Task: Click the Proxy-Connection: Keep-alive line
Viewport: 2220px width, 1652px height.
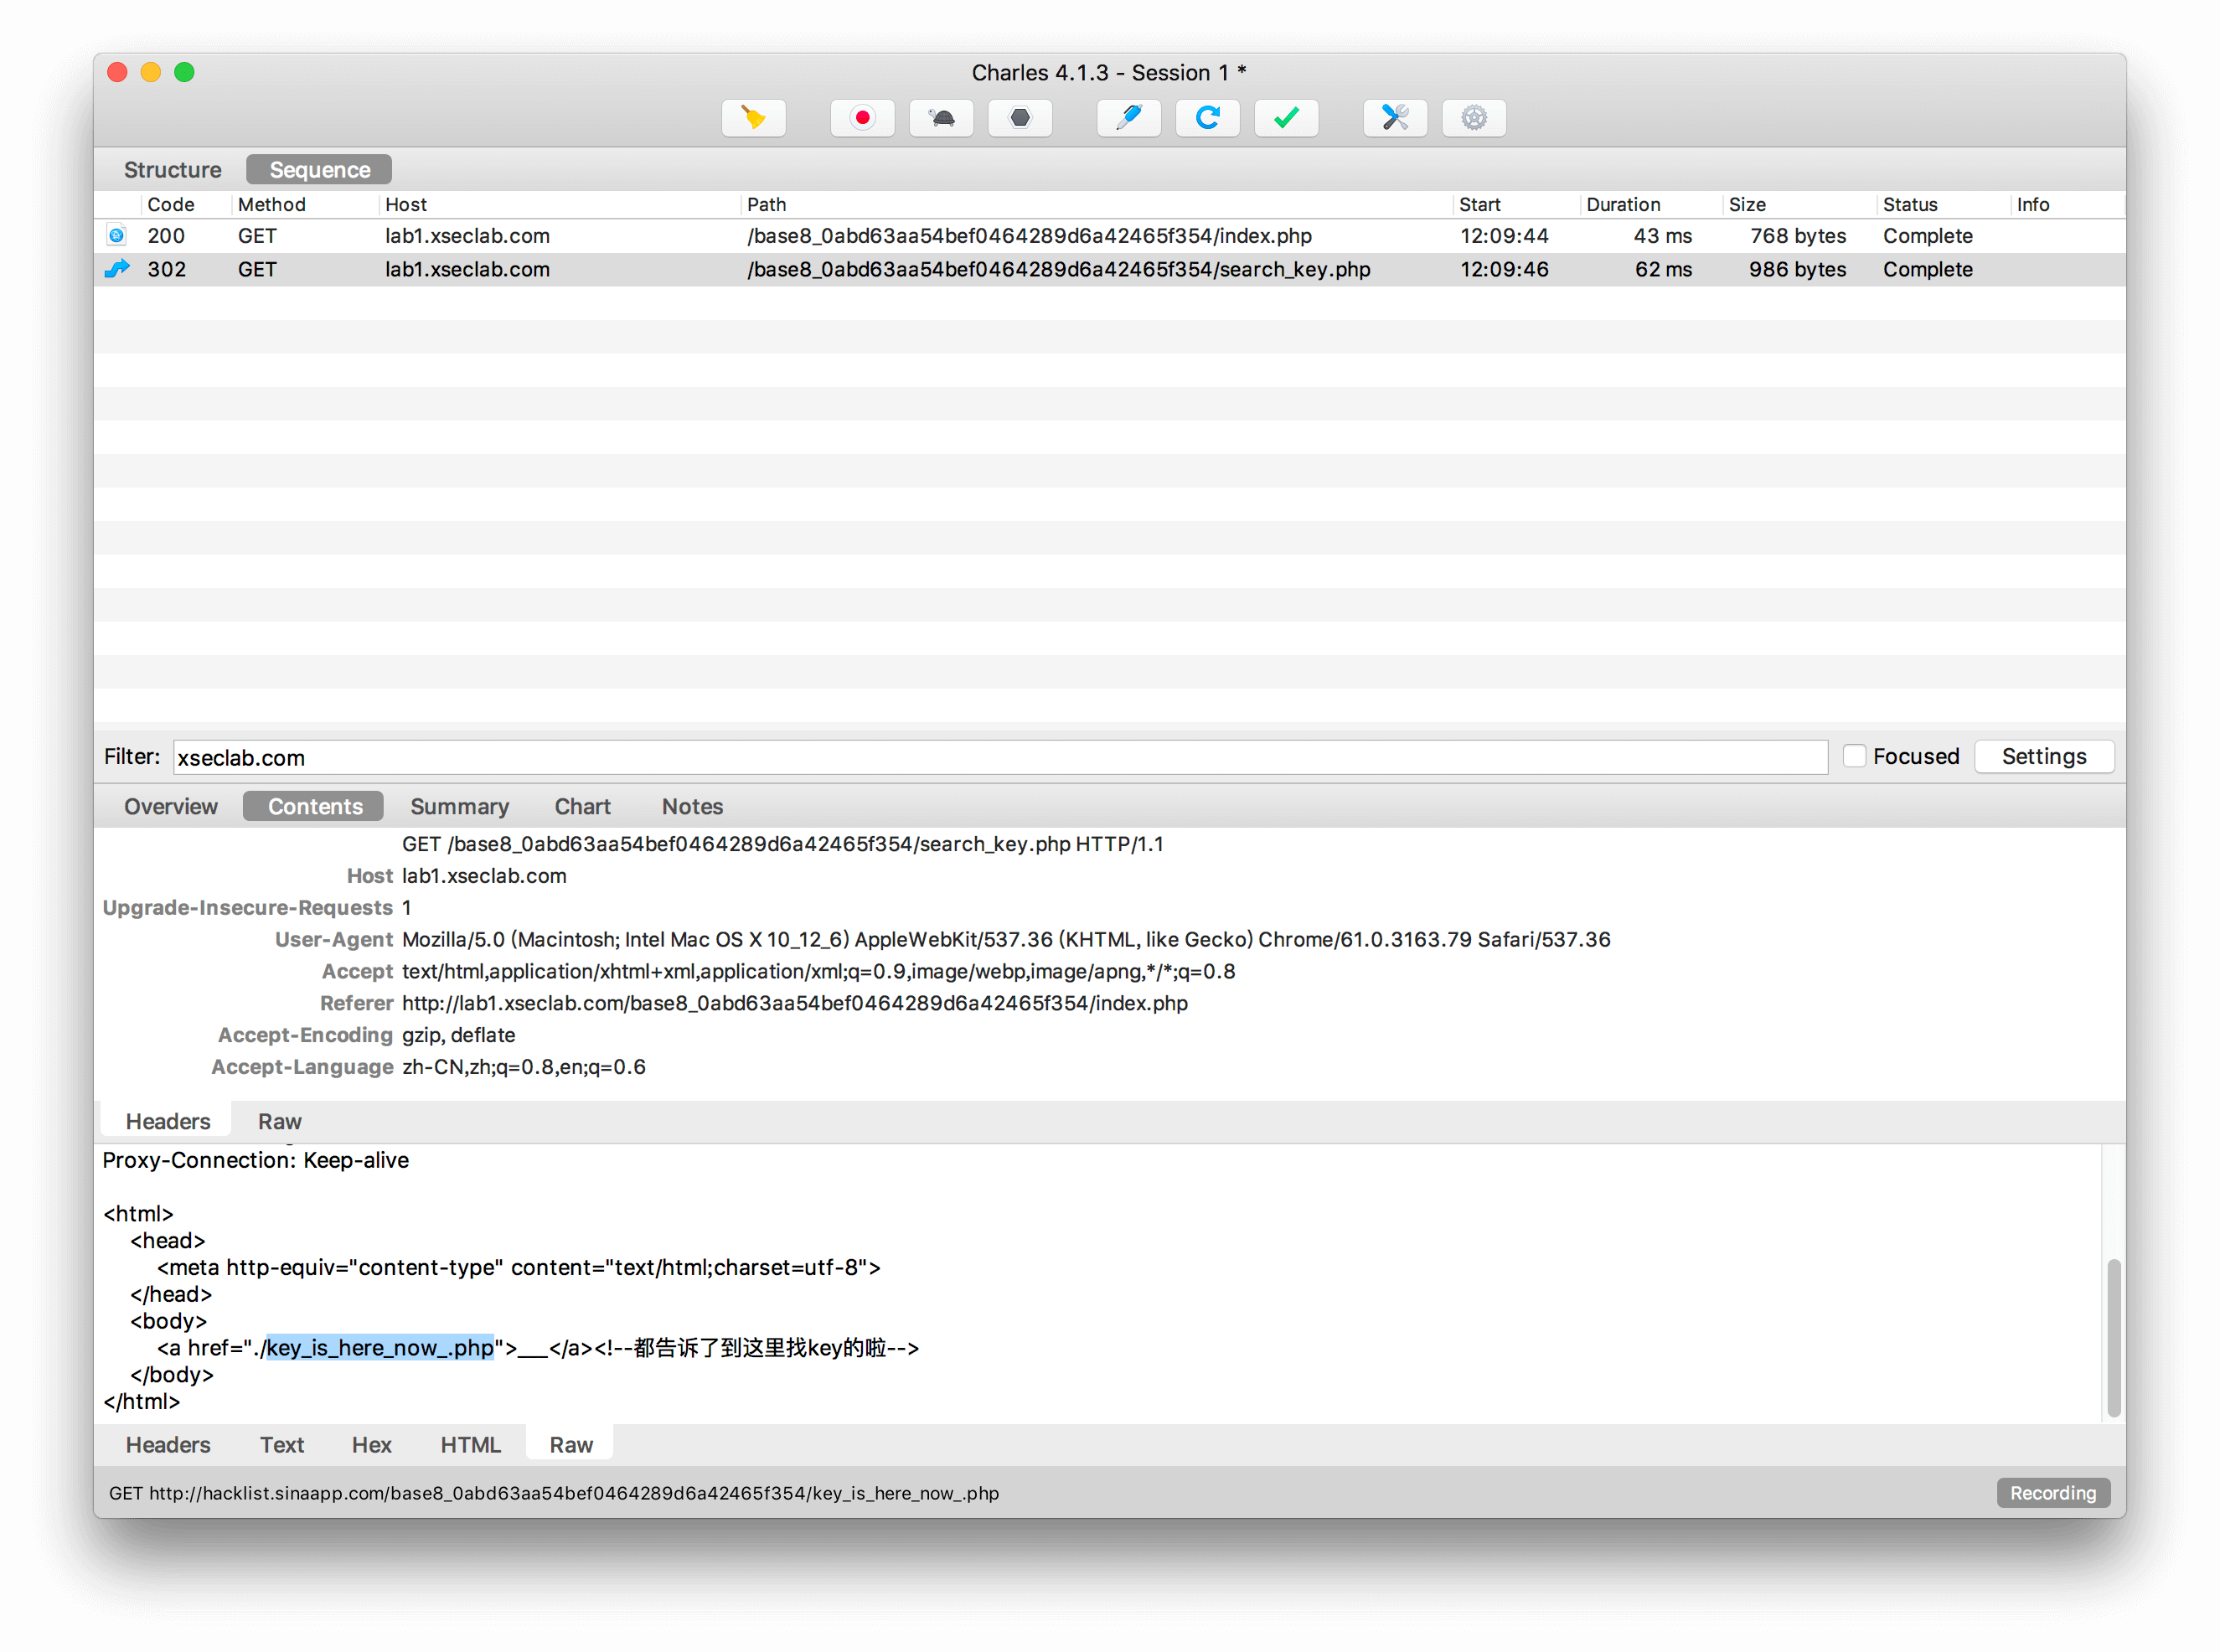Action: pos(256,1161)
